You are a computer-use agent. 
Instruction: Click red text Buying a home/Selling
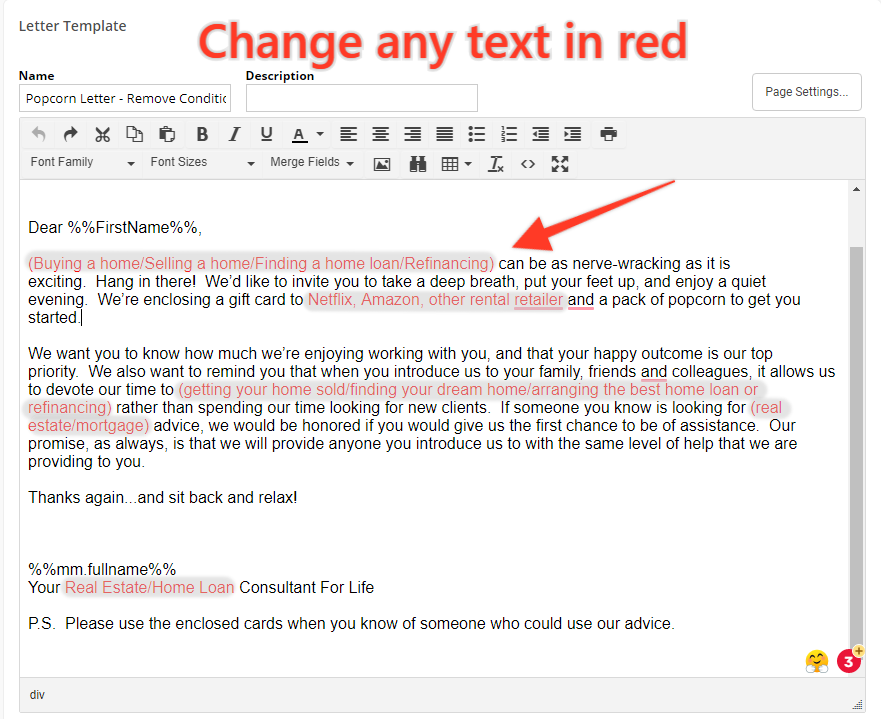pyautogui.click(x=261, y=263)
